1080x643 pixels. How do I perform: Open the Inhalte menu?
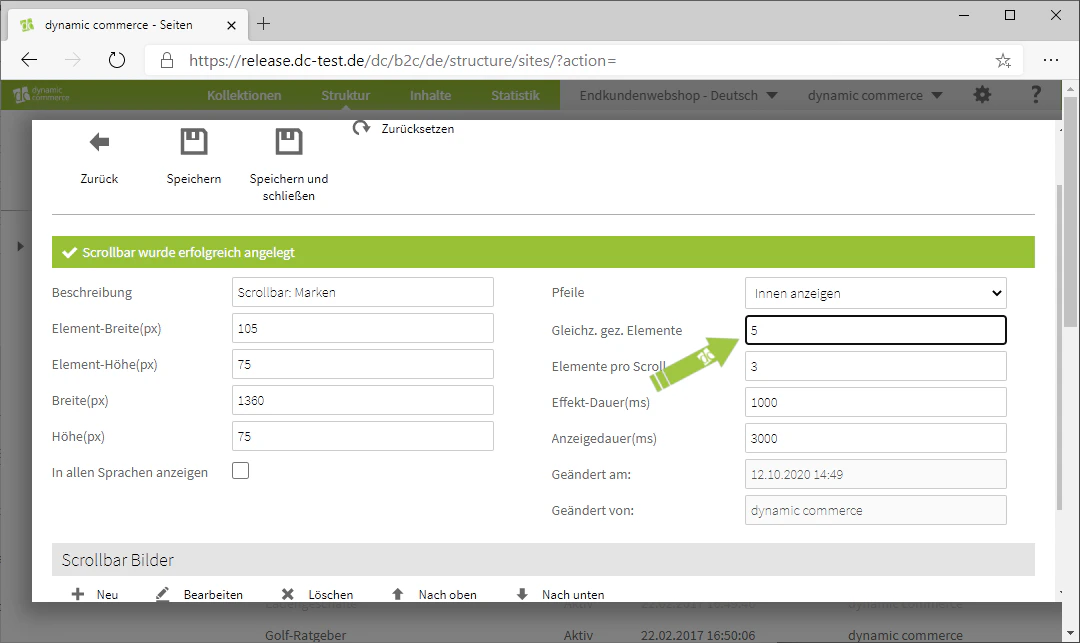430,95
